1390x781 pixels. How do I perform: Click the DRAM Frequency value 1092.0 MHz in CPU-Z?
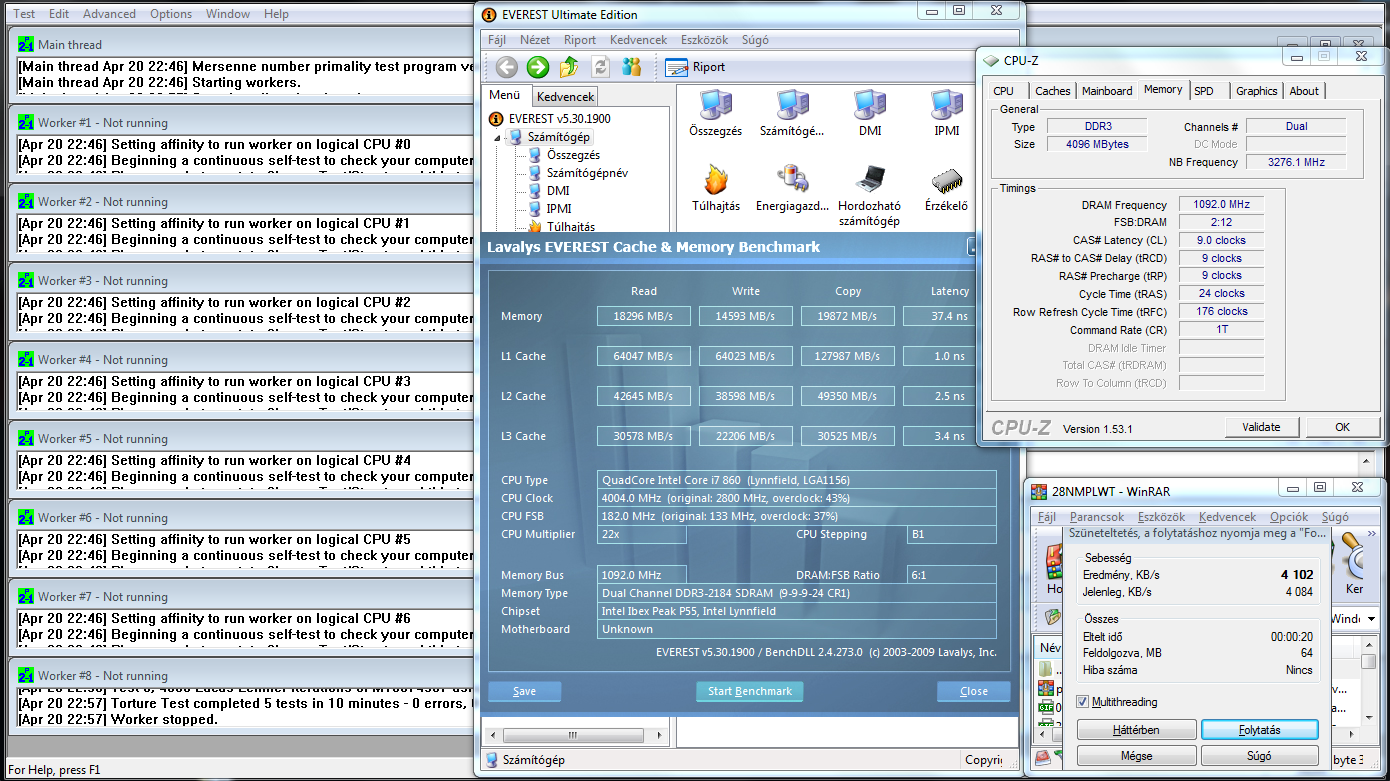(x=1221, y=204)
